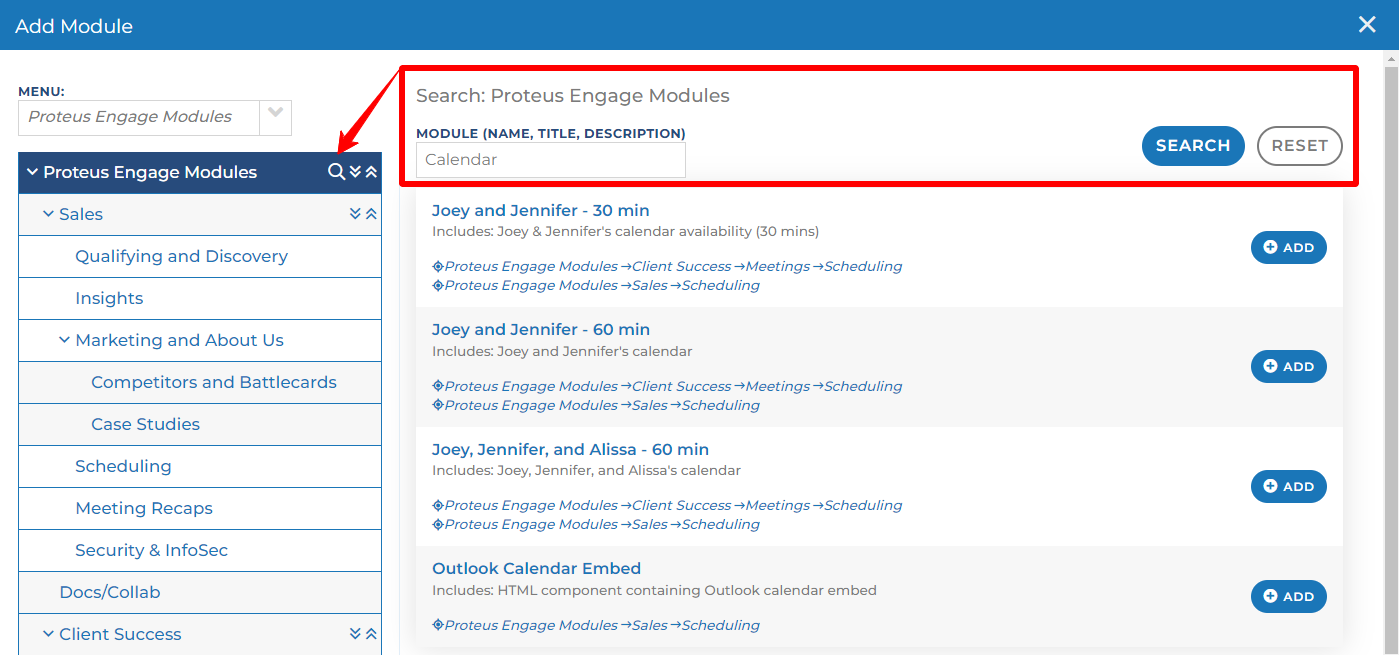Click locate icon on Joey and Jennifer 60 min Client Success path
1399x655 pixels.
438,387
